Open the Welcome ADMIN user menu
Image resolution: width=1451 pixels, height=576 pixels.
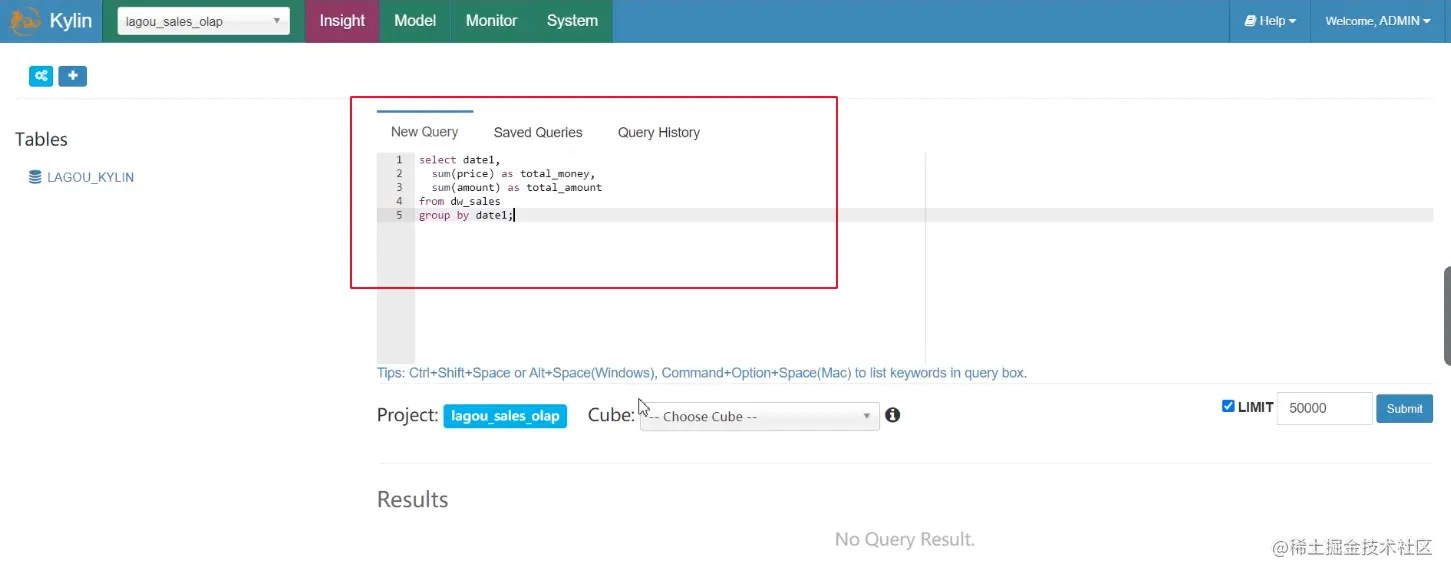tap(1377, 21)
